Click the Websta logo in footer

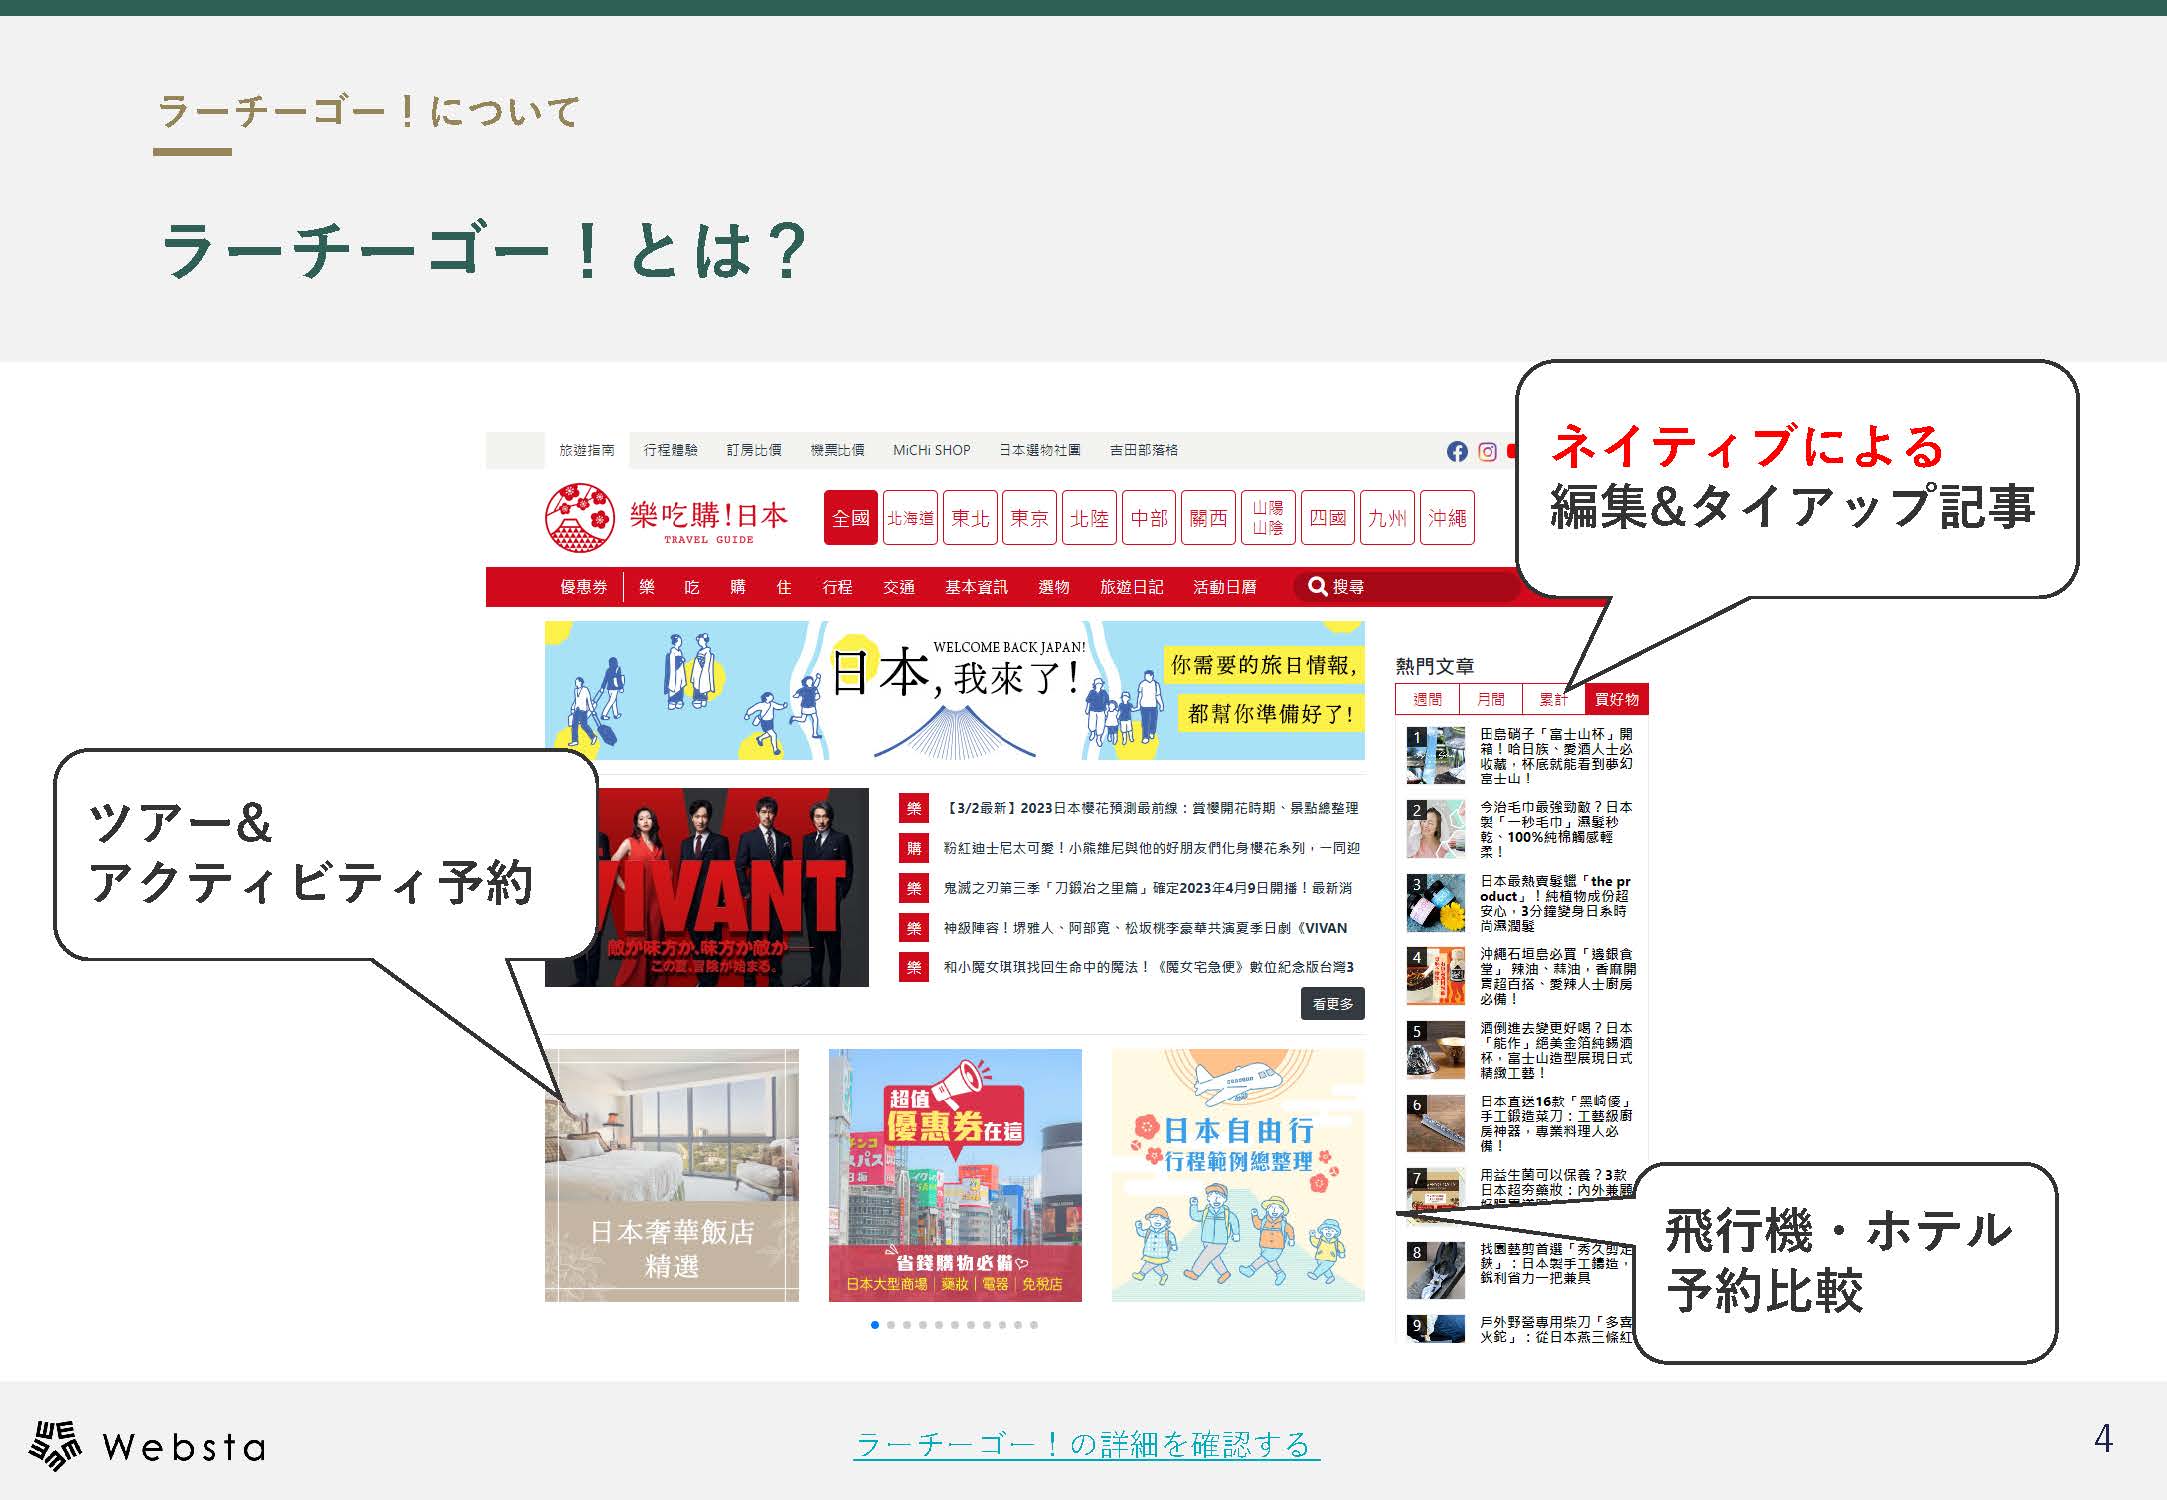(147, 1445)
